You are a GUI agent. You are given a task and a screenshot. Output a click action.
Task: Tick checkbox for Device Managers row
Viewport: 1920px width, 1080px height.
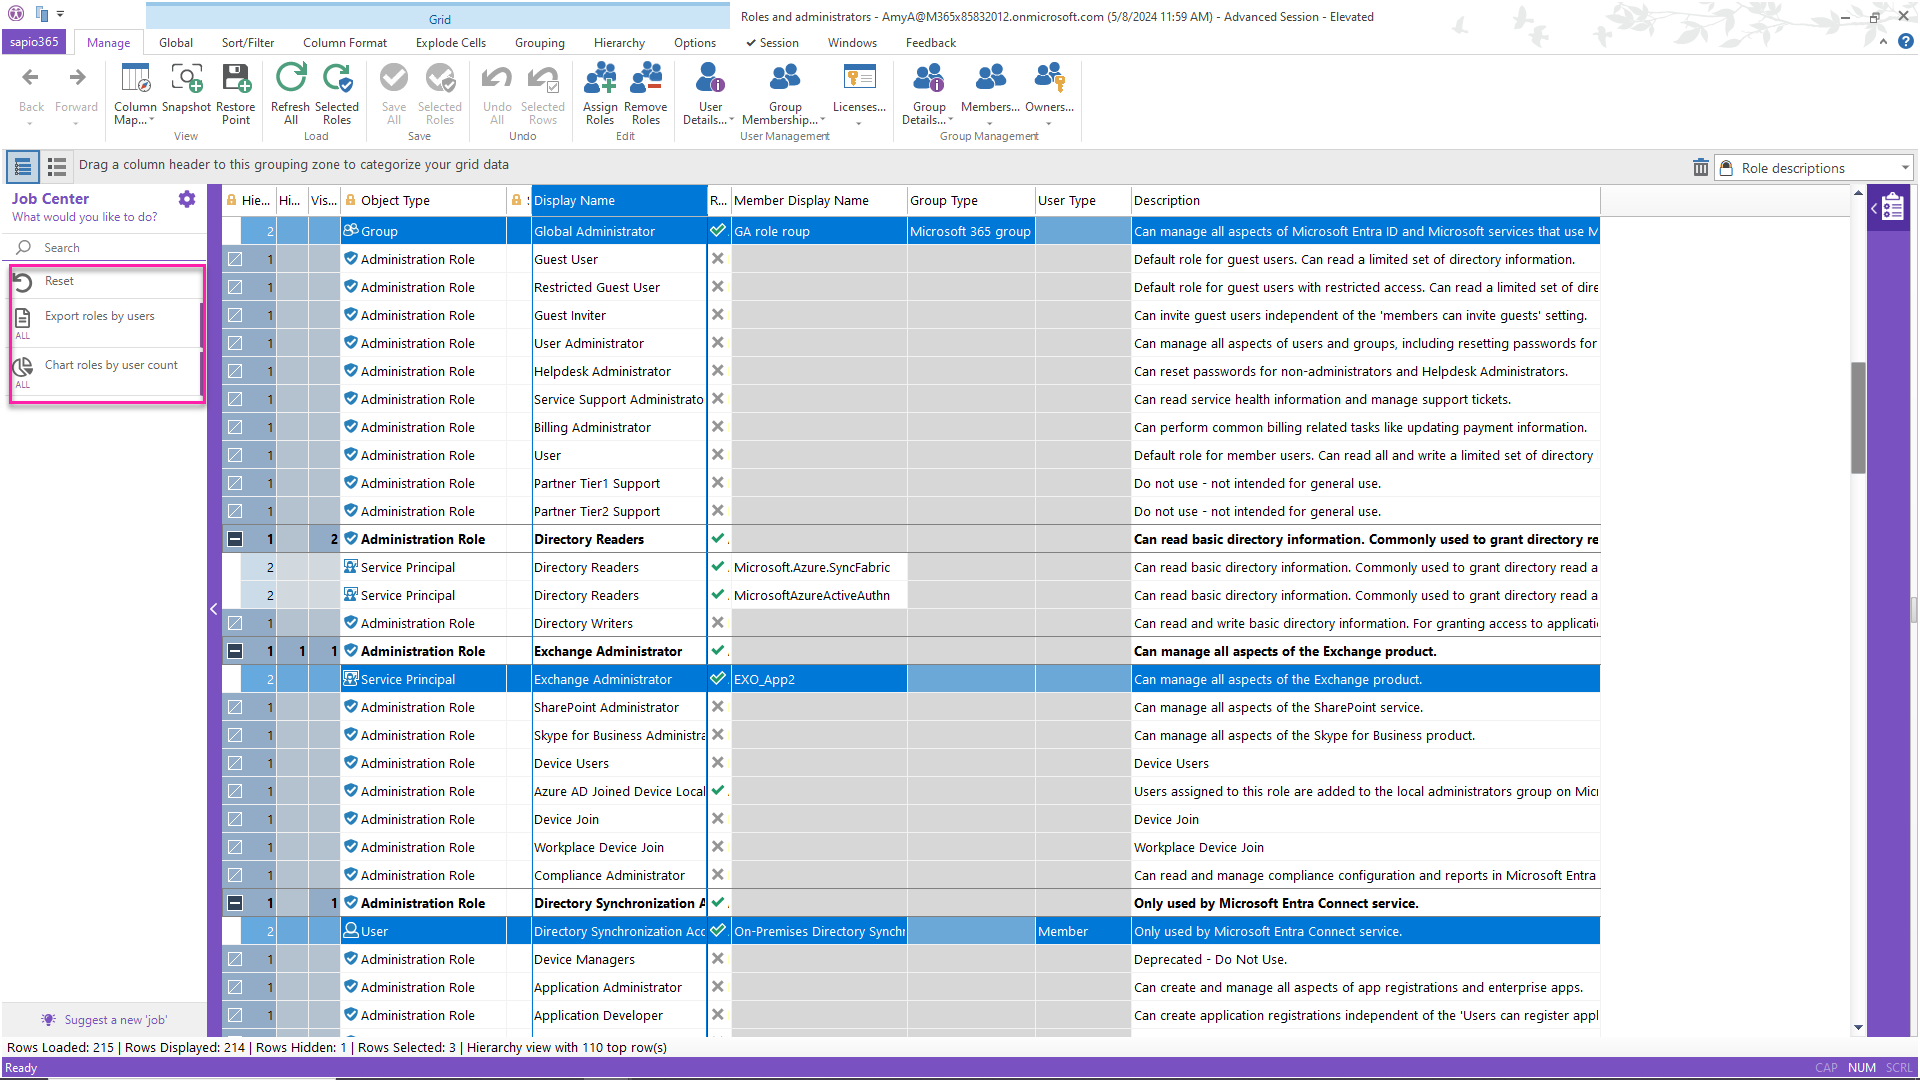click(235, 959)
